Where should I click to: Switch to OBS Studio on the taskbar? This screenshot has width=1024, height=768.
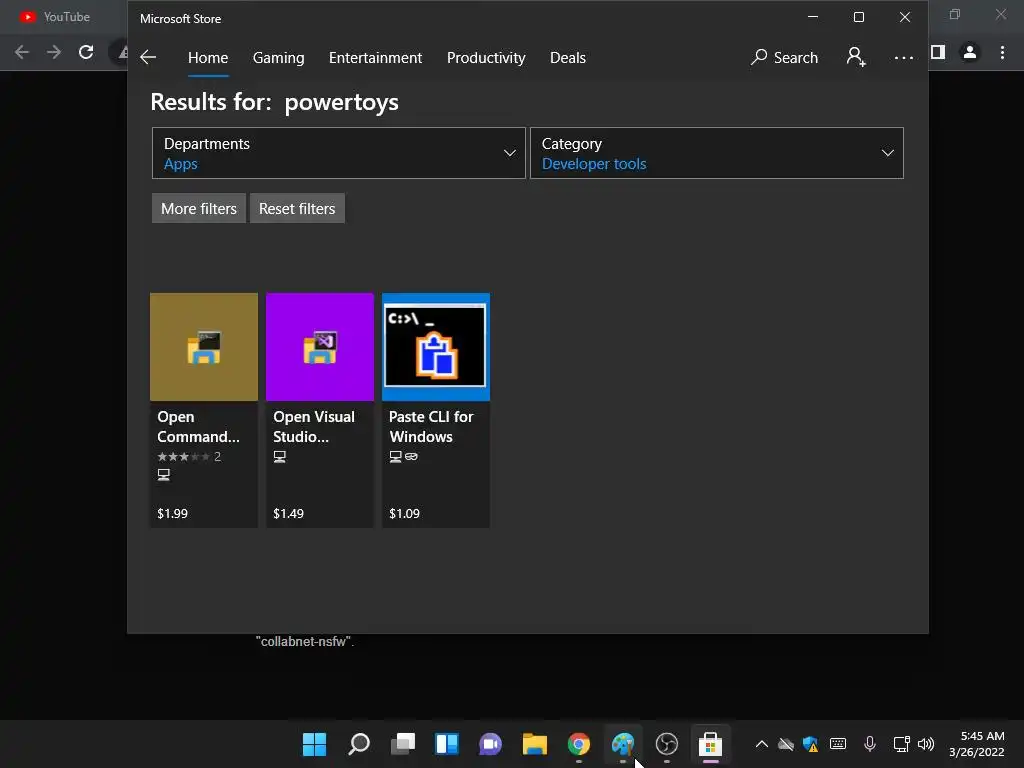pyautogui.click(x=667, y=744)
